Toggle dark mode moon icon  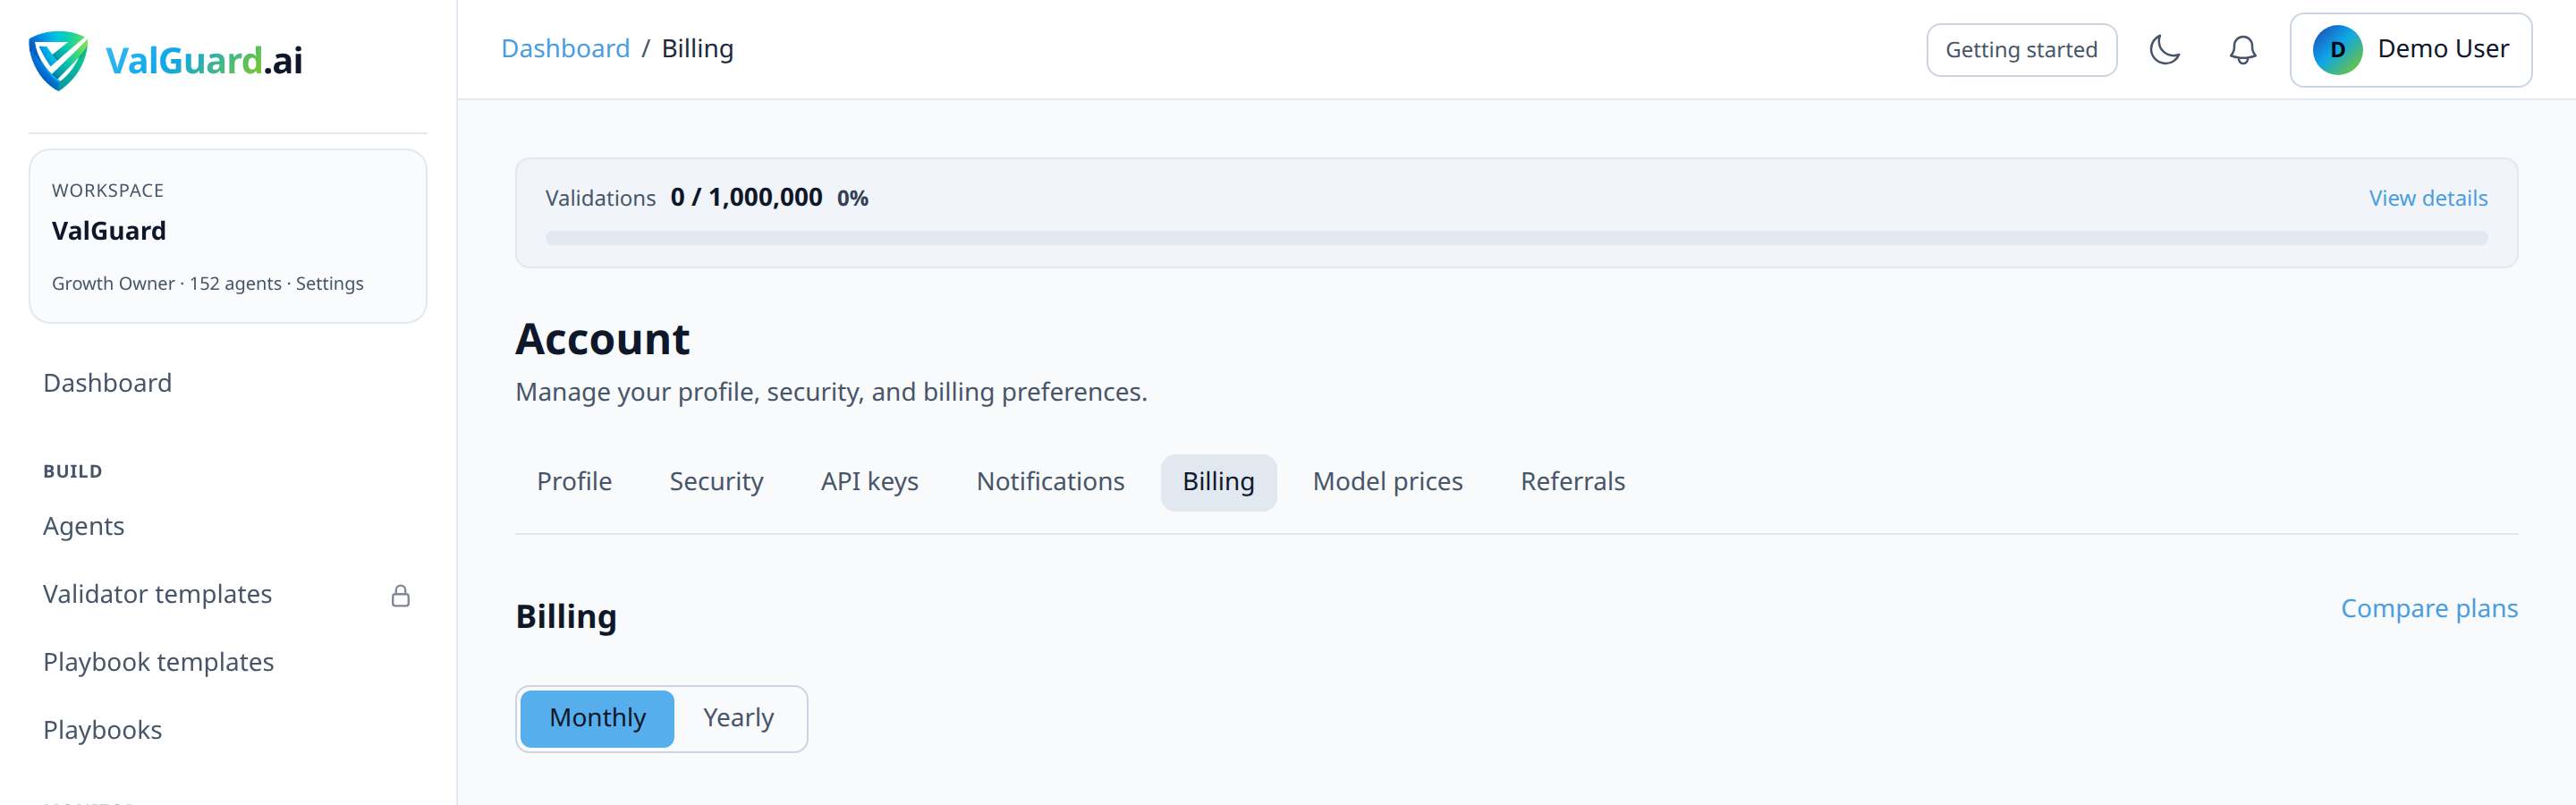click(x=2164, y=49)
